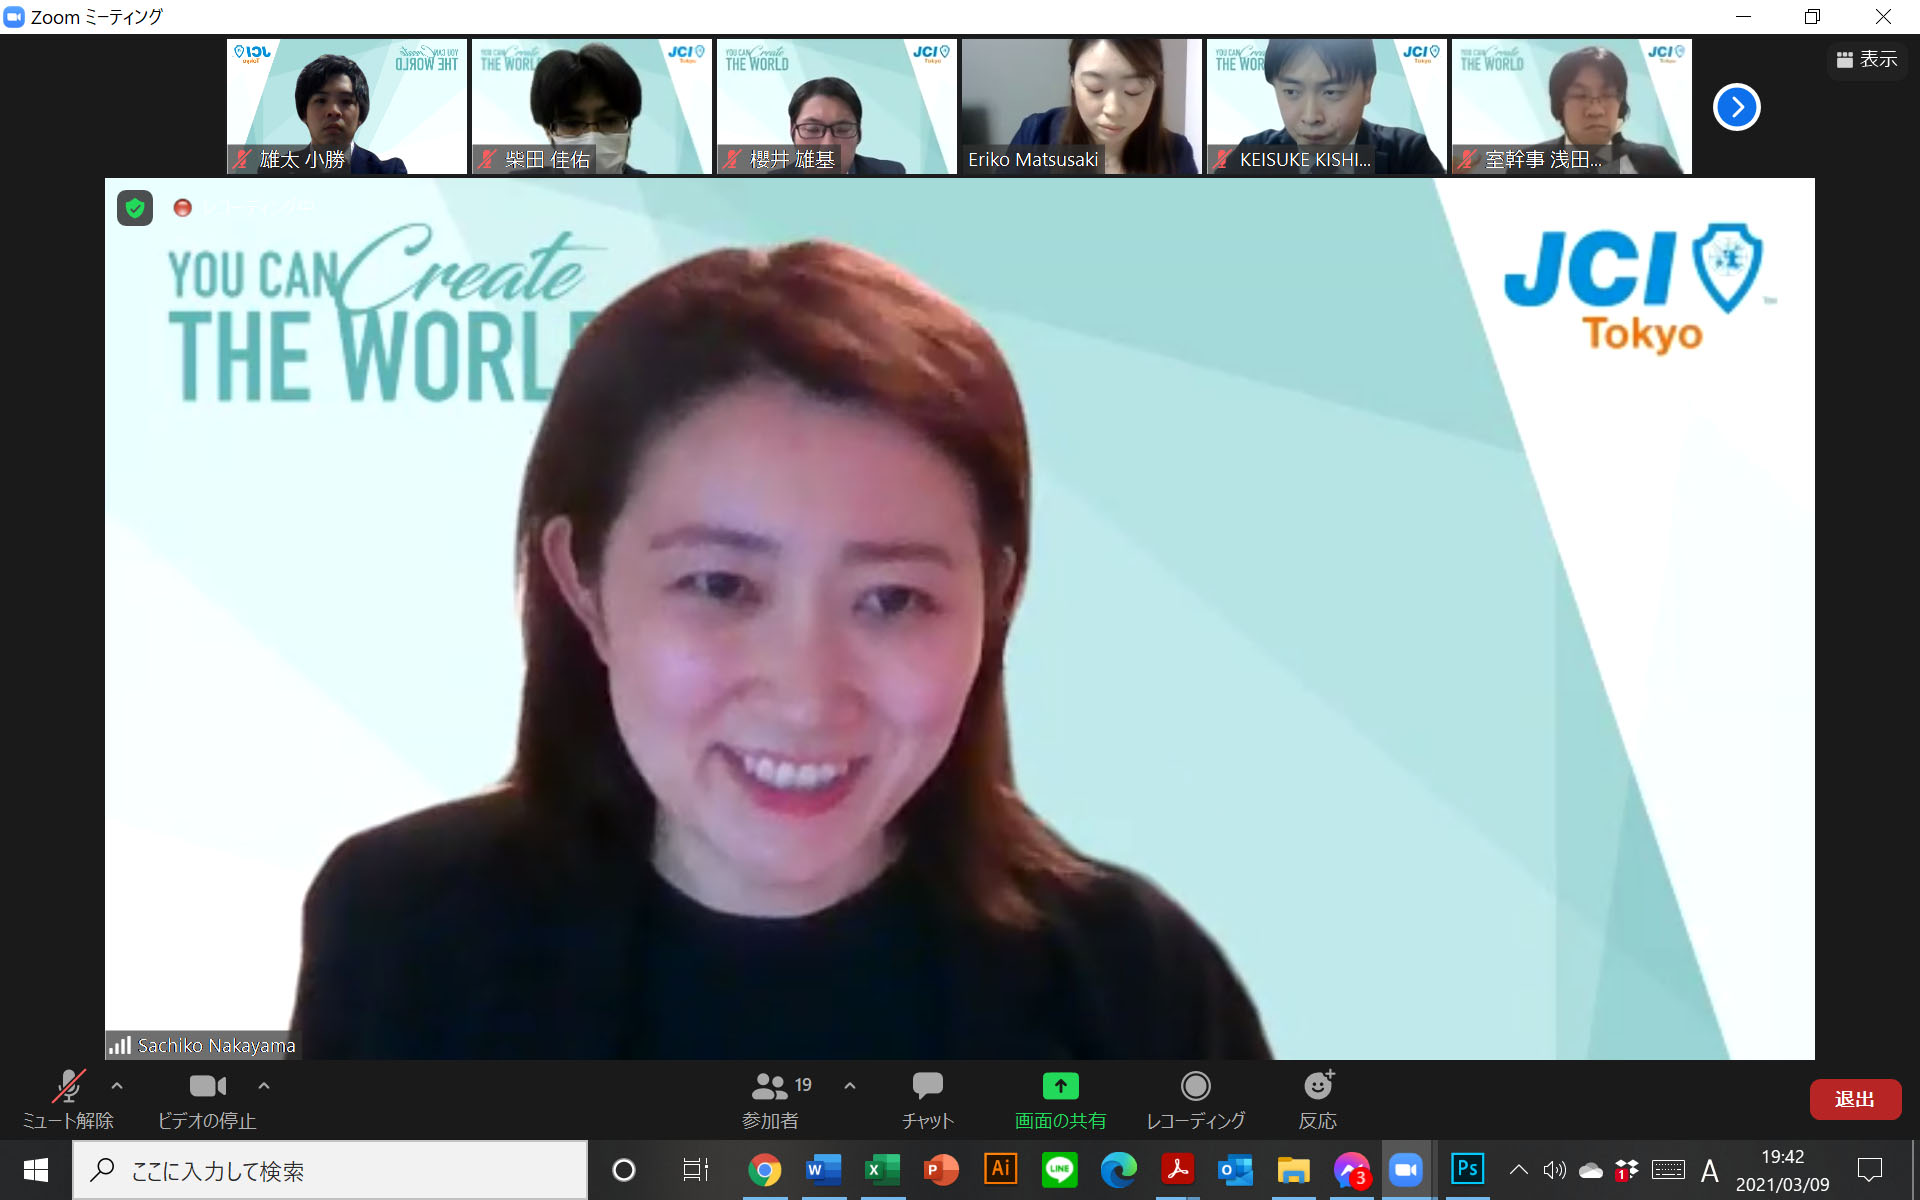Click the red 退出 leave button

1854,1099
